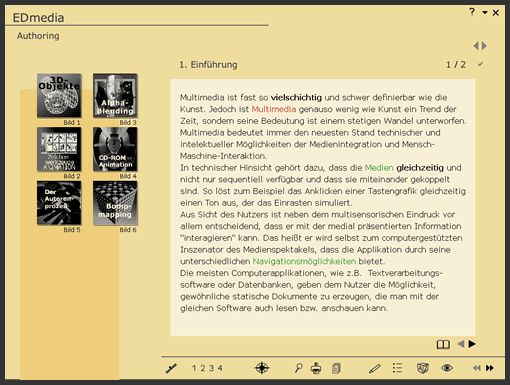Screen dimensions: 510x385
Task: Open the bulleted list contents icon
Action: click(x=397, y=368)
